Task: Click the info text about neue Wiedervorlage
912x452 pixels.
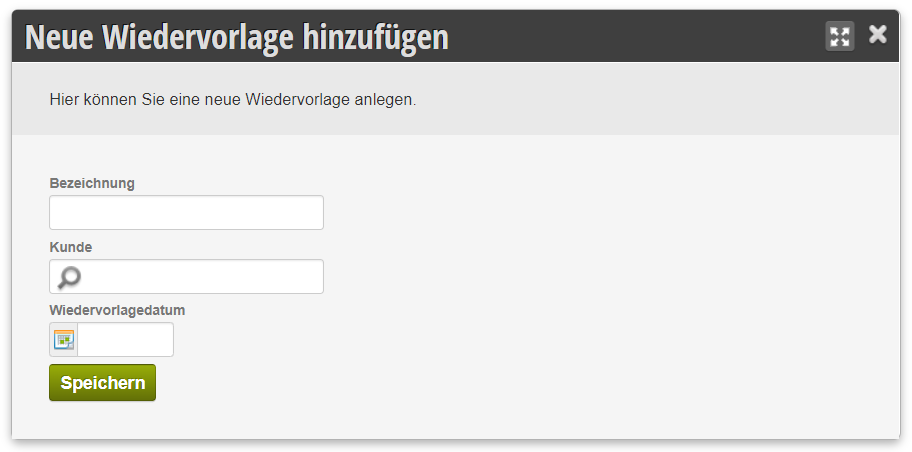Action: click(233, 99)
